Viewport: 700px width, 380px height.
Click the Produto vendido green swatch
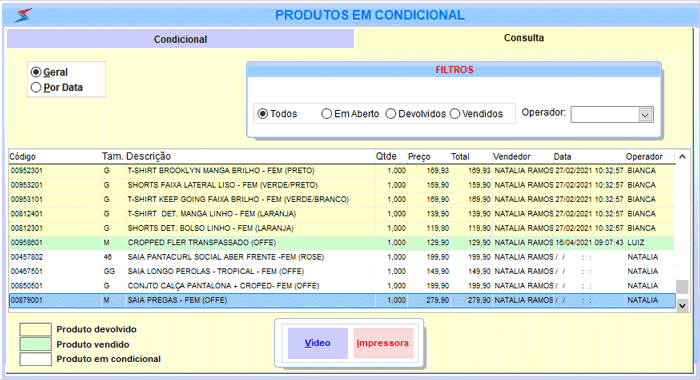35,344
